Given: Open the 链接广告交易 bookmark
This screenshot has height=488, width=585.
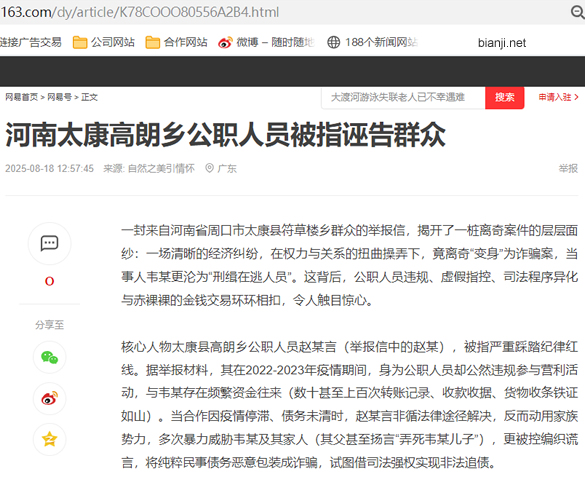Looking at the screenshot, I should pos(31,42).
